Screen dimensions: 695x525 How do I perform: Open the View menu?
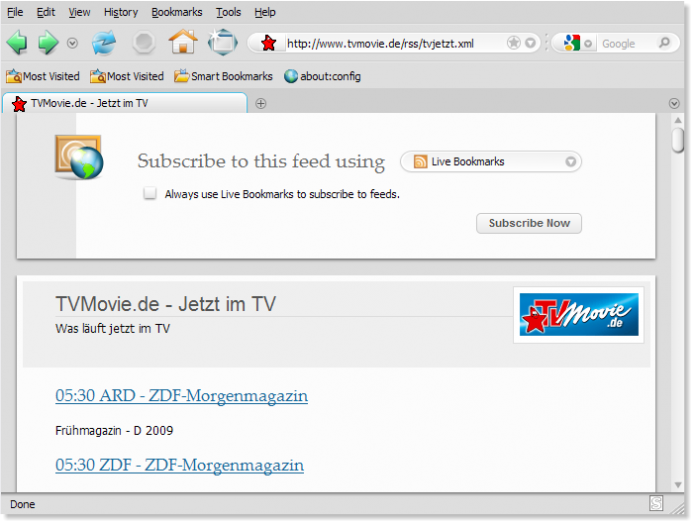pyautogui.click(x=79, y=12)
